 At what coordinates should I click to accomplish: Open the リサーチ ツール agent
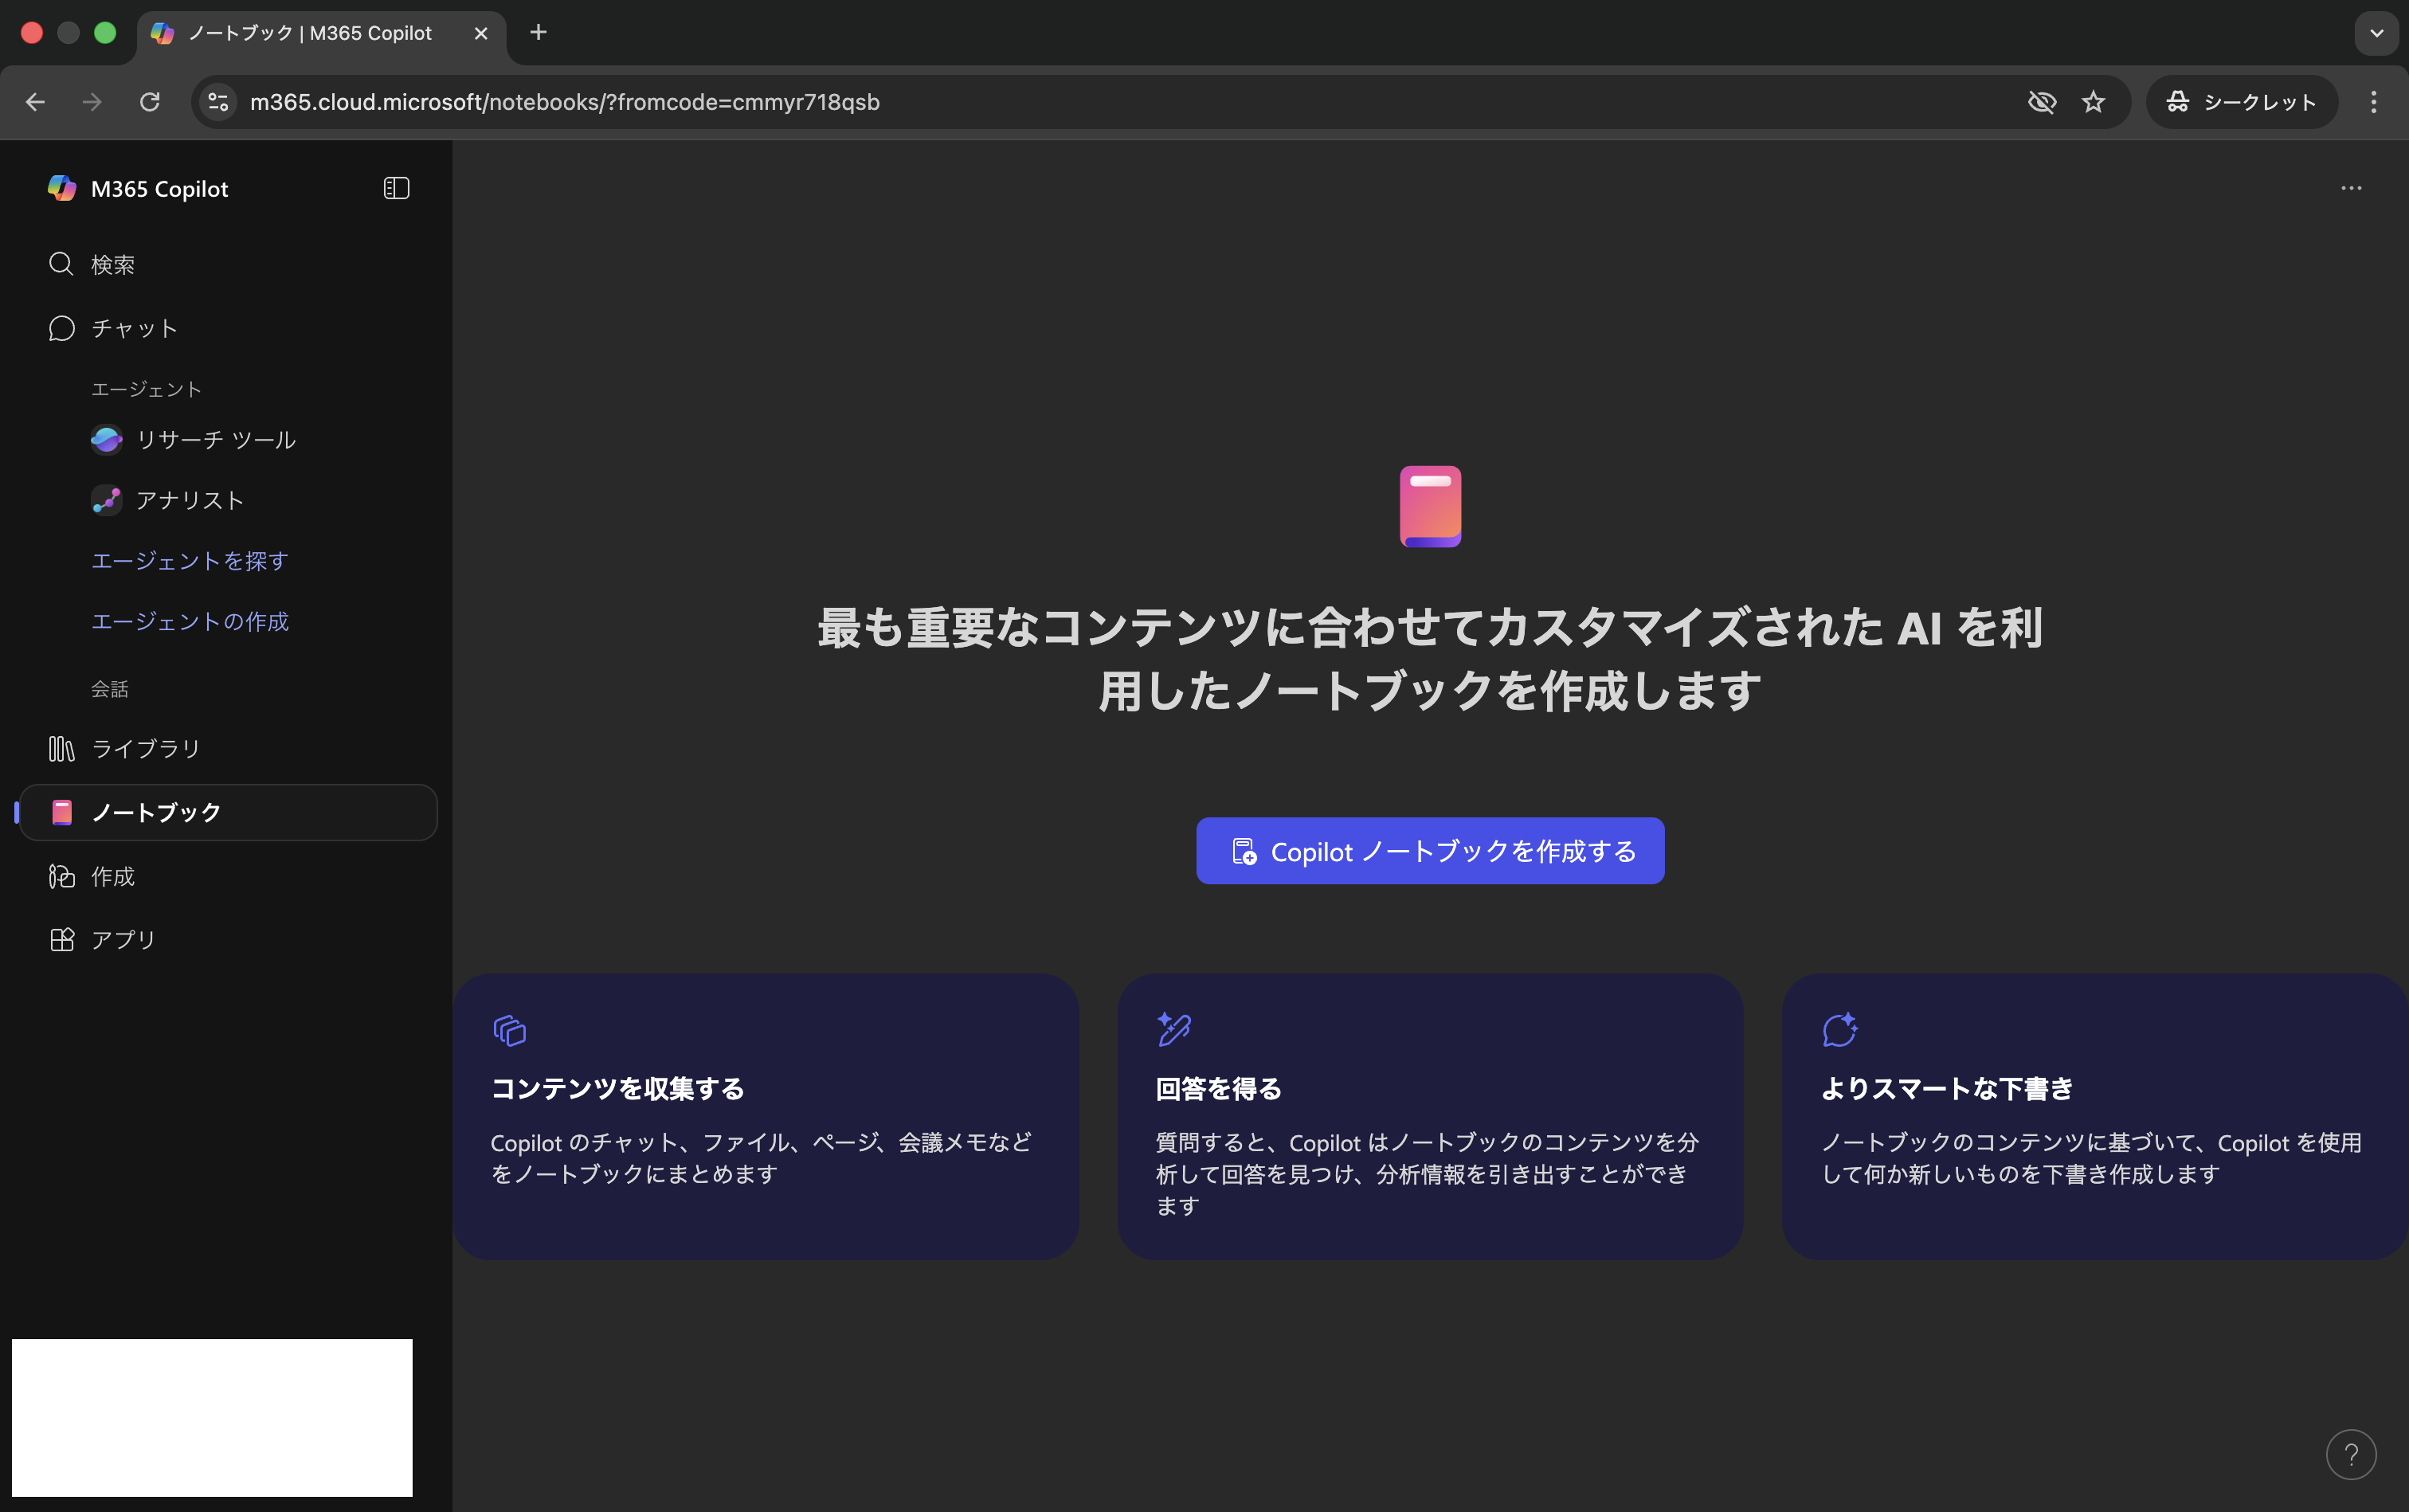tap(215, 439)
